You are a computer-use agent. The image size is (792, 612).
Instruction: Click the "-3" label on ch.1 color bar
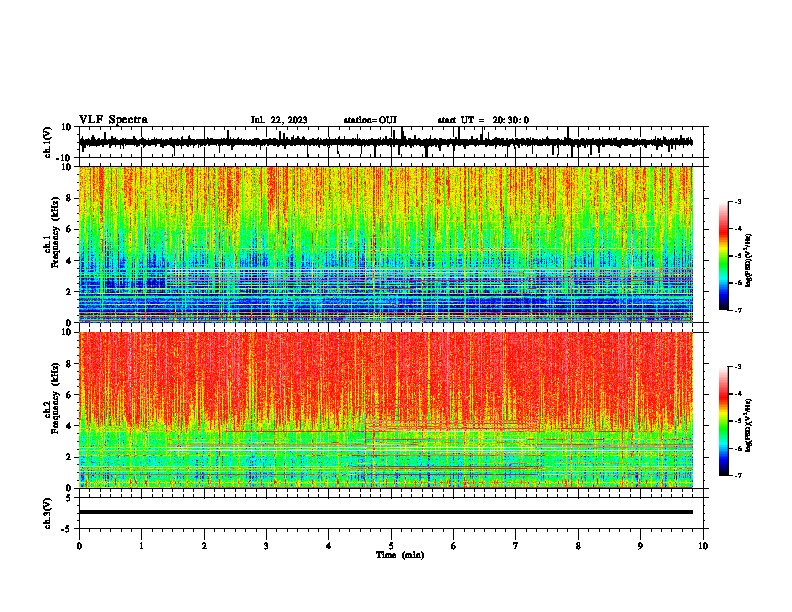(x=738, y=201)
